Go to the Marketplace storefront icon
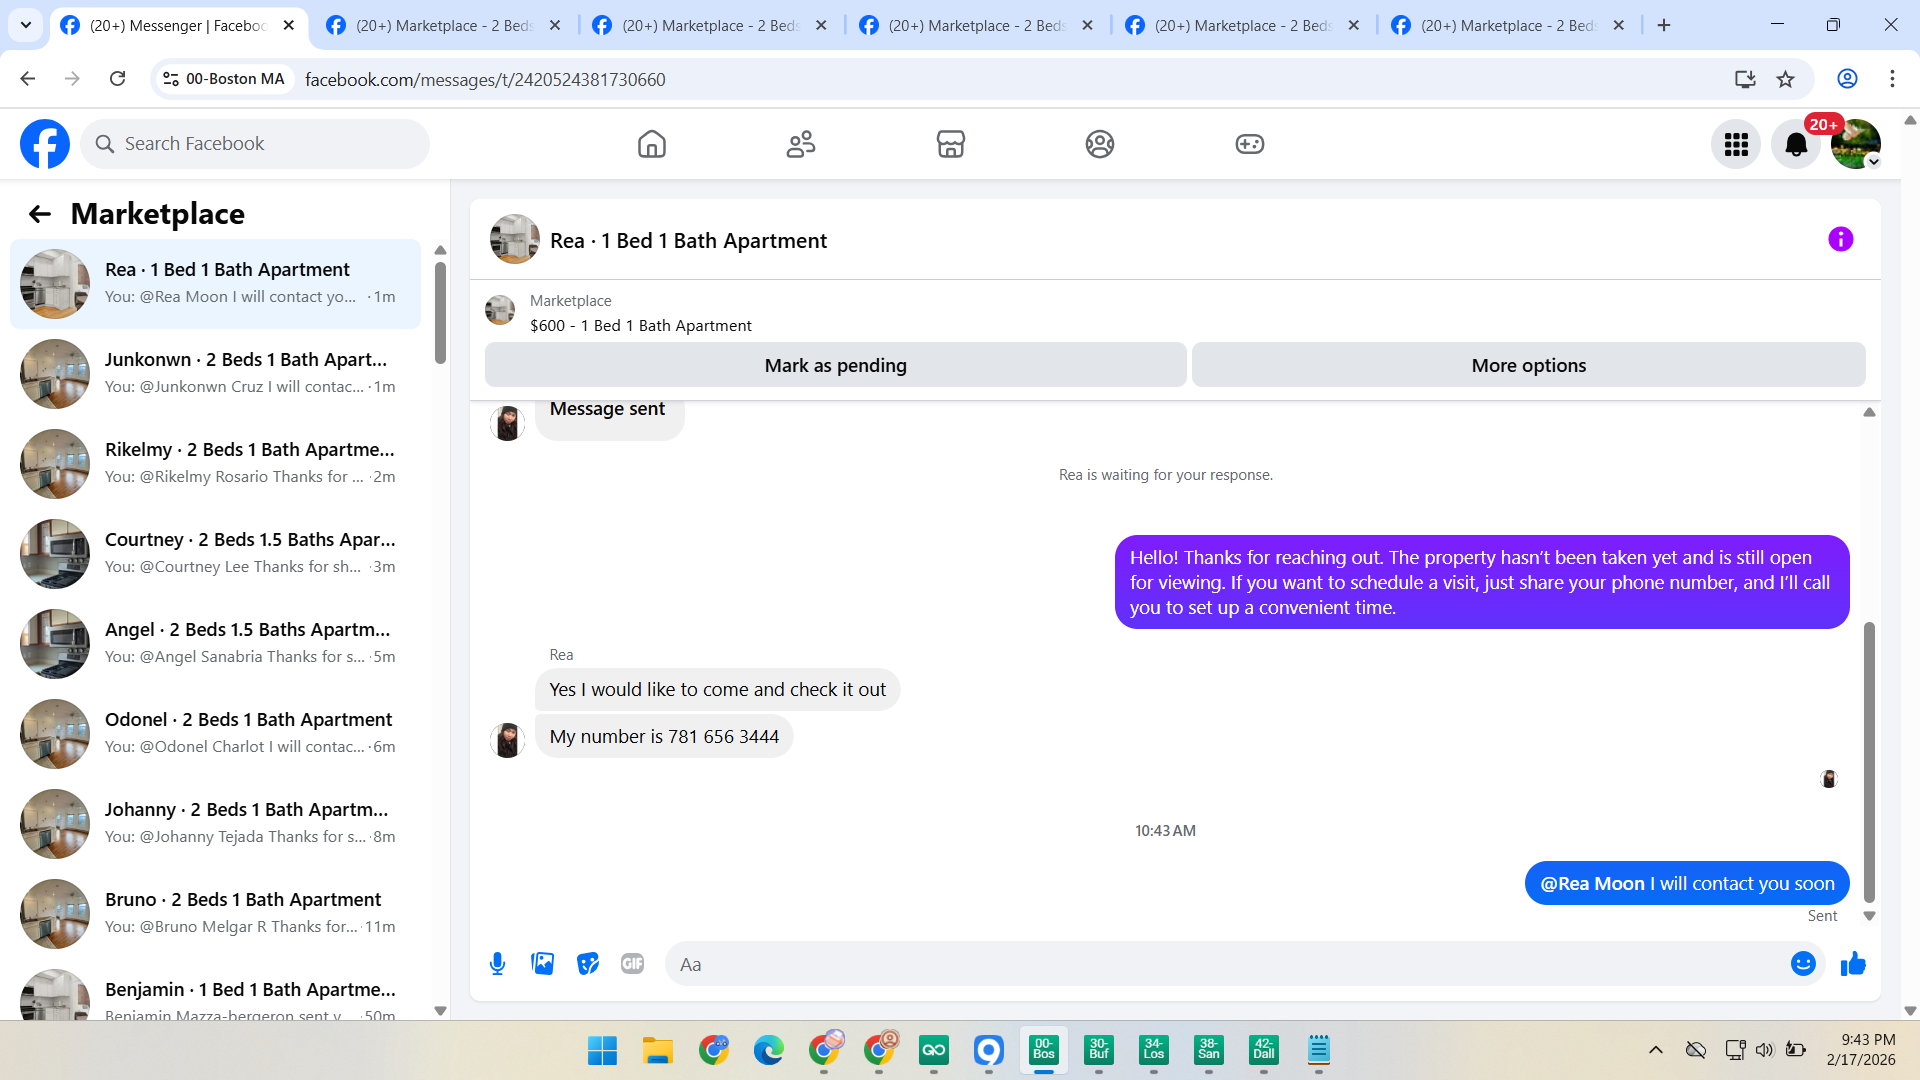Viewport: 1920px width, 1080px height. (x=950, y=145)
